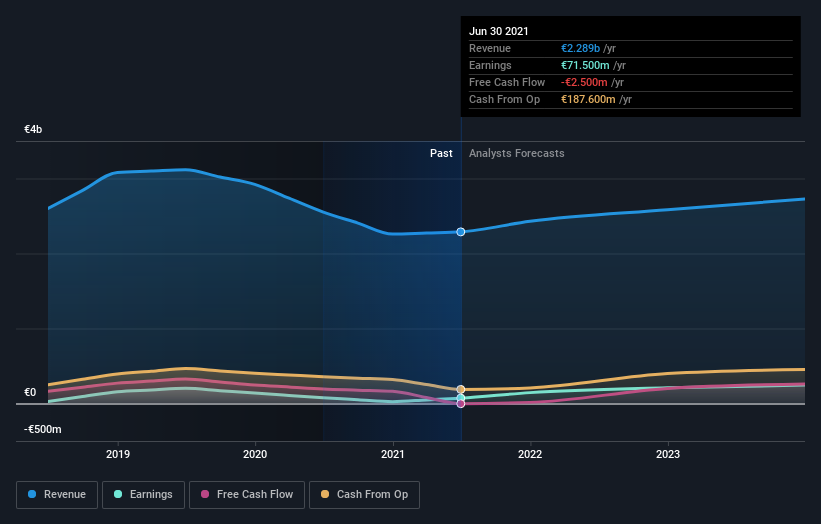Click the 2021 x-axis label
821x524 pixels.
coord(393,454)
